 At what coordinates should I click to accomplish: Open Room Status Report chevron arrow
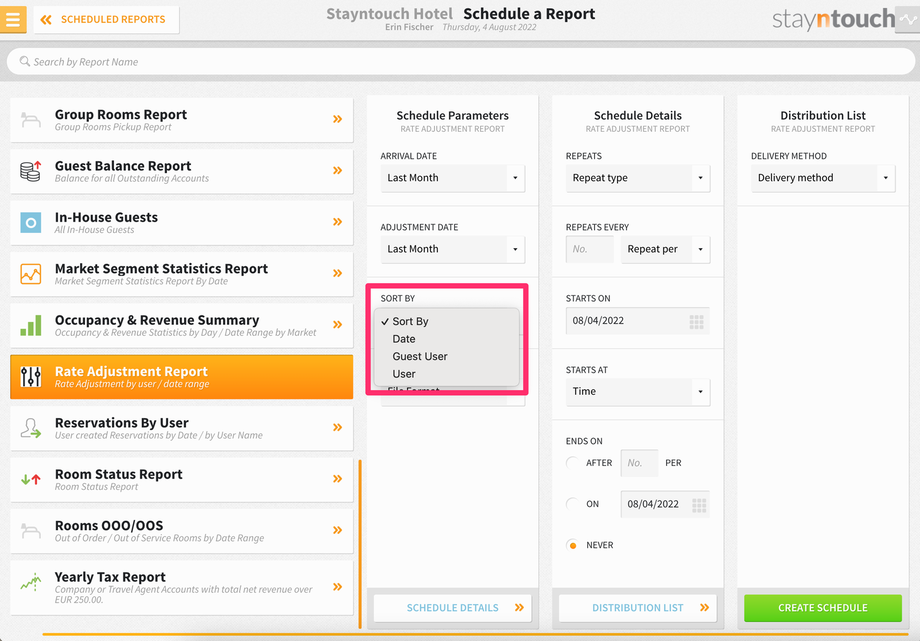point(337,478)
